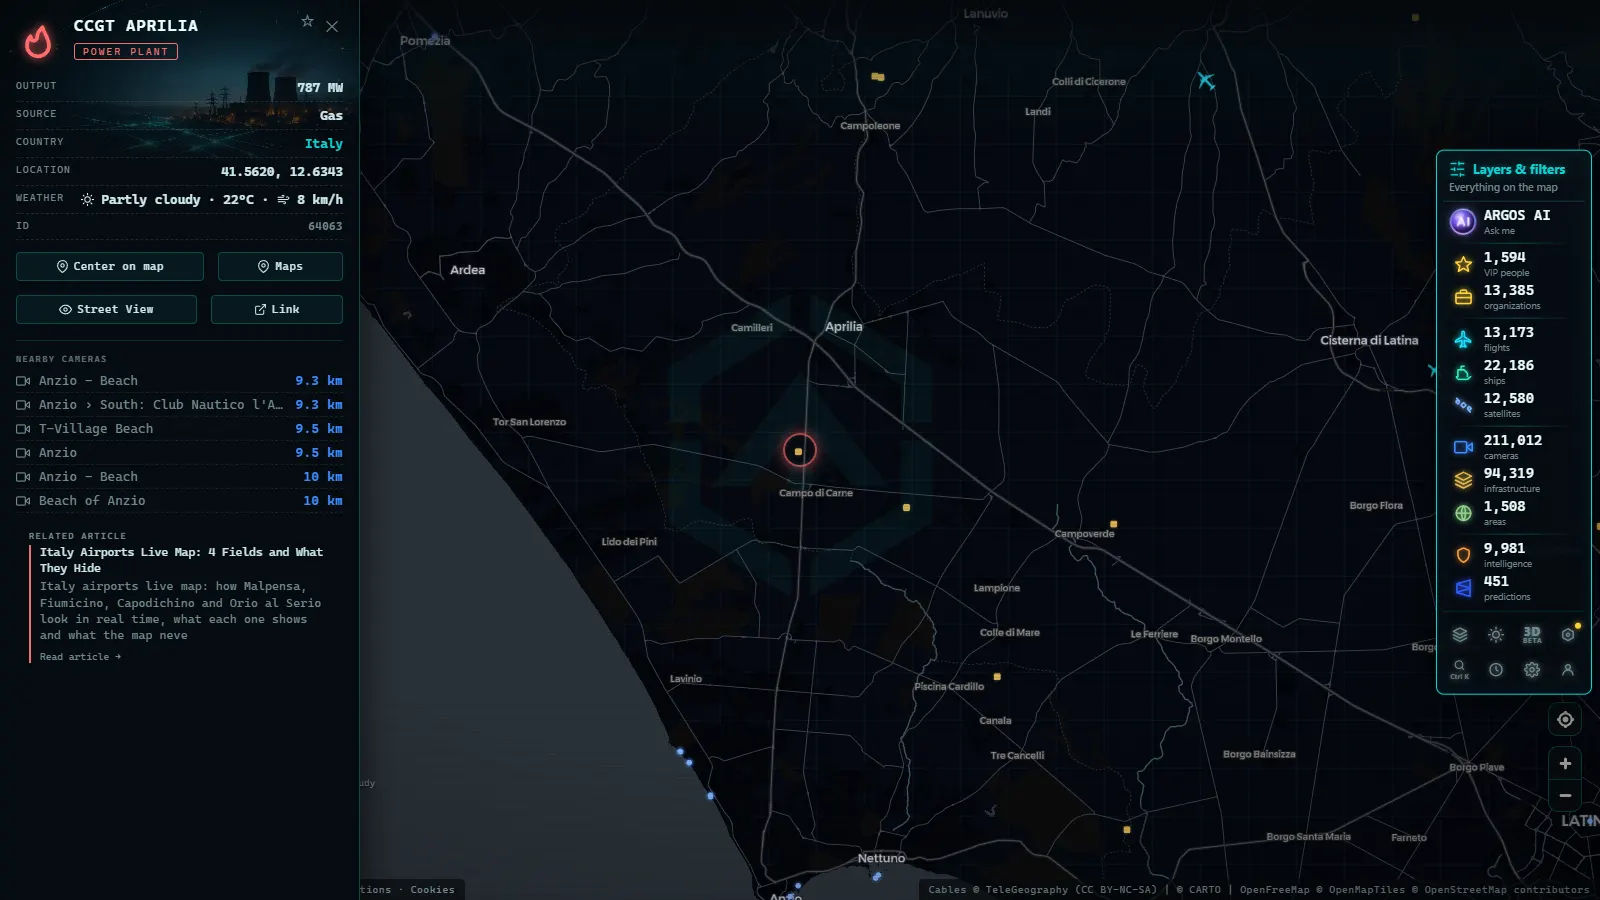Viewport: 1600px width, 900px height.
Task: Click the flame power plant icon
Action: click(38, 42)
